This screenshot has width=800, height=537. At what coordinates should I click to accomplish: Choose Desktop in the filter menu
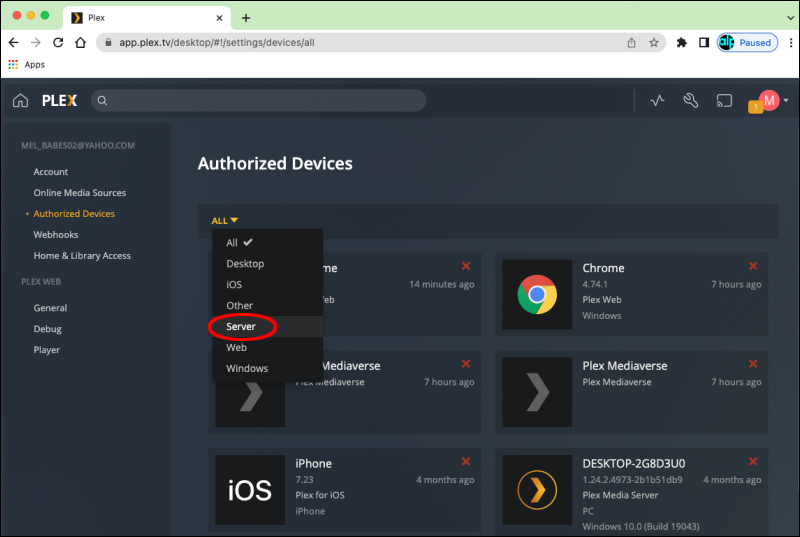pos(245,264)
